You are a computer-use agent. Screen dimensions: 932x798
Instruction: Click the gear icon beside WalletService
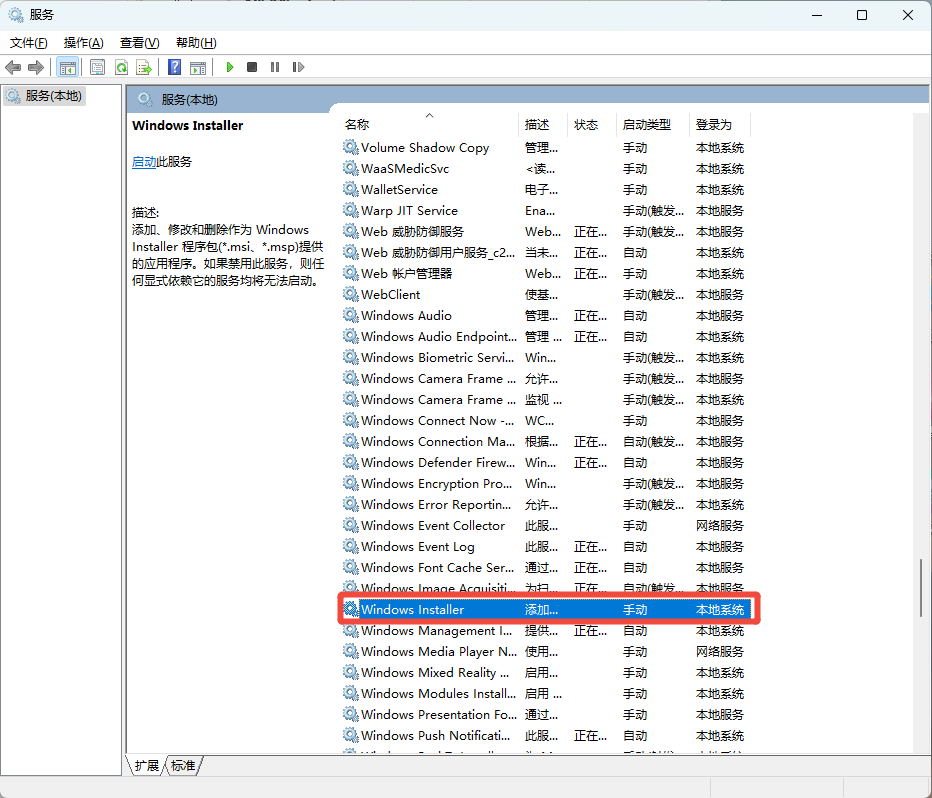(x=351, y=189)
